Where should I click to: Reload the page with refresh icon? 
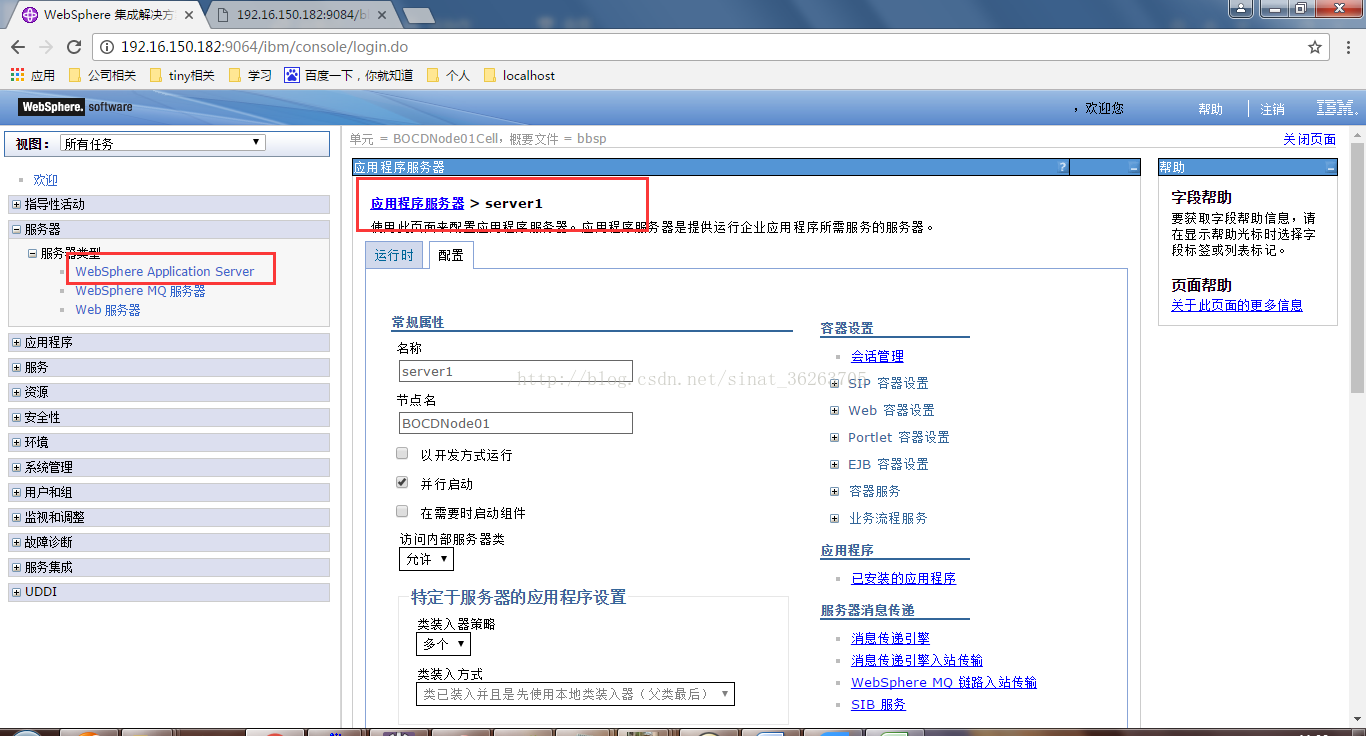click(x=74, y=47)
